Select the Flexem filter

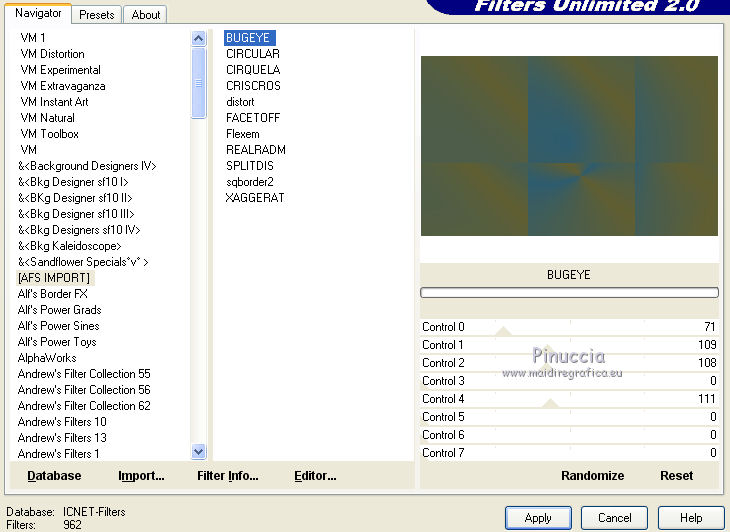243,134
